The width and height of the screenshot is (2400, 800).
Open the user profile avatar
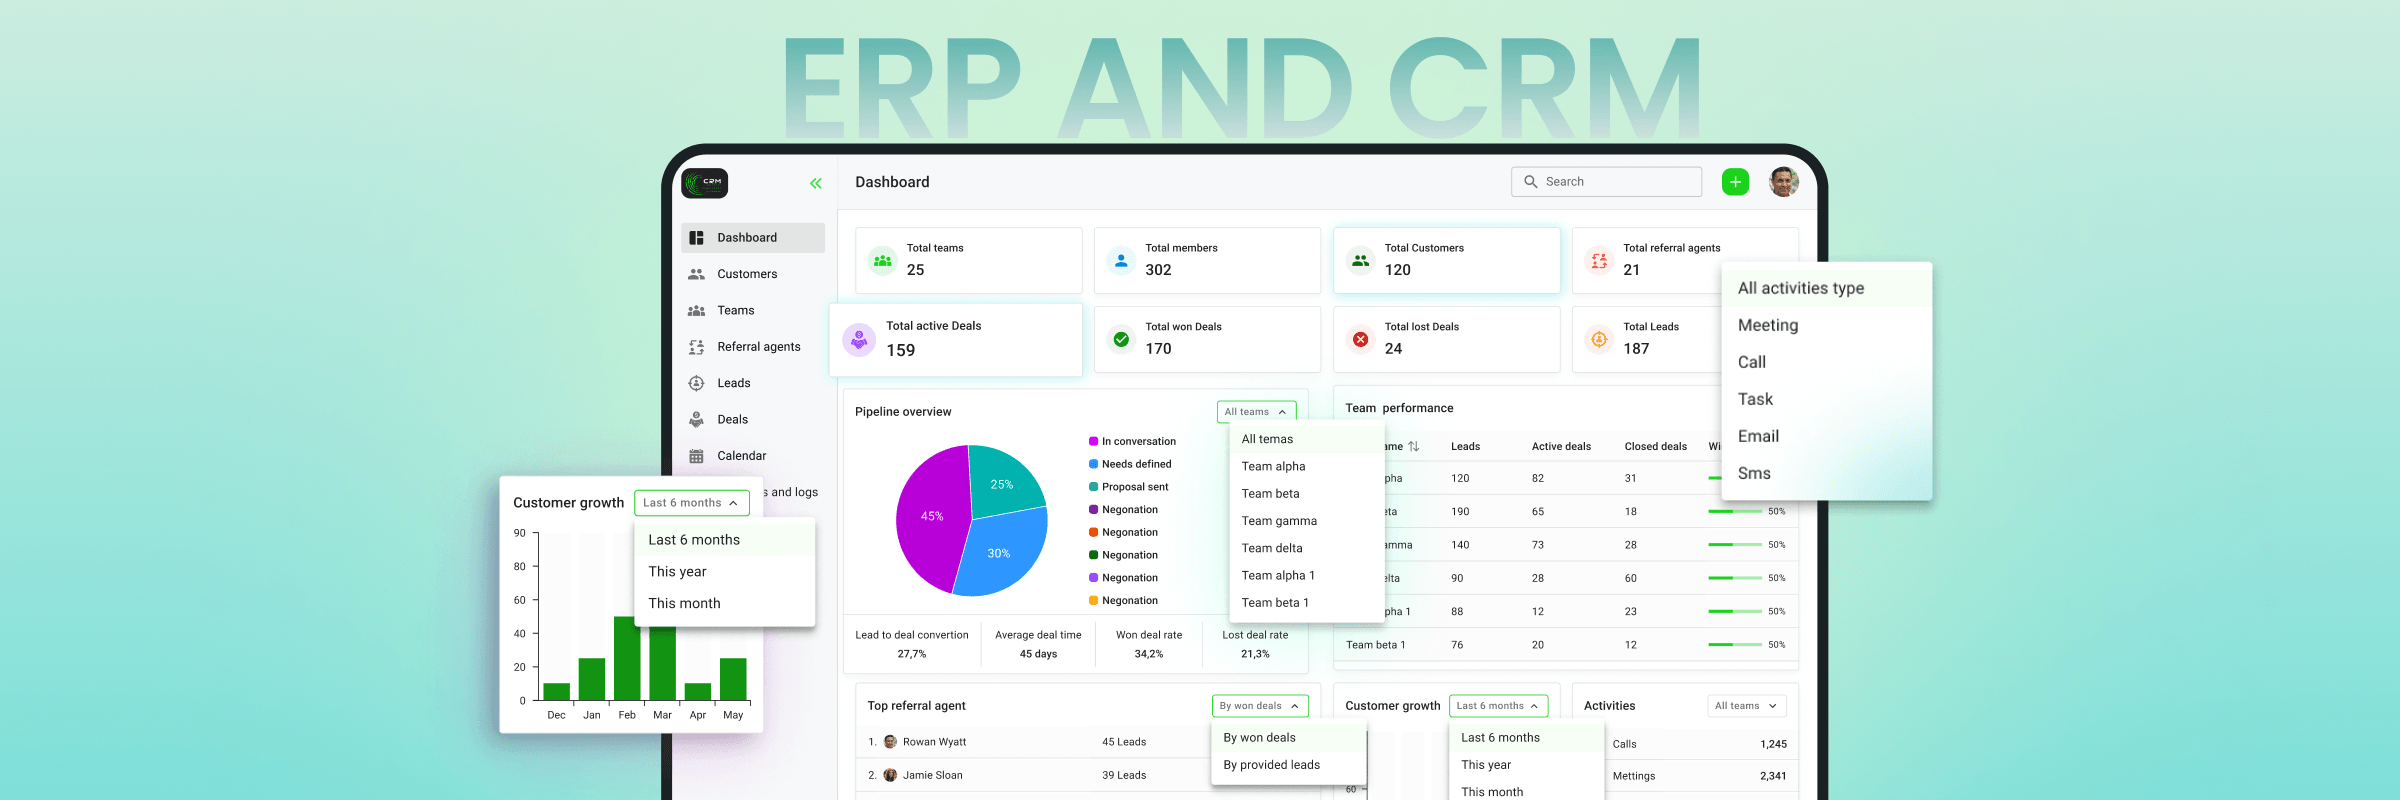1784,182
